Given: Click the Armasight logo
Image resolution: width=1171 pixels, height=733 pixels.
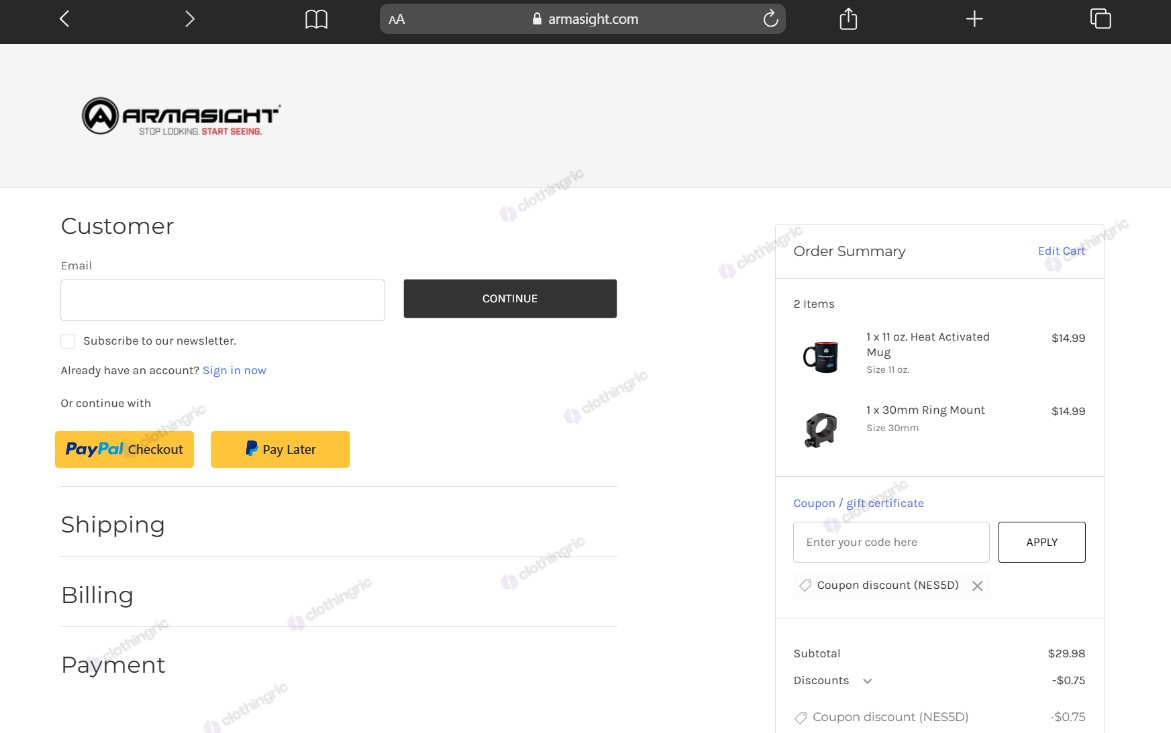Looking at the screenshot, I should pos(181,116).
